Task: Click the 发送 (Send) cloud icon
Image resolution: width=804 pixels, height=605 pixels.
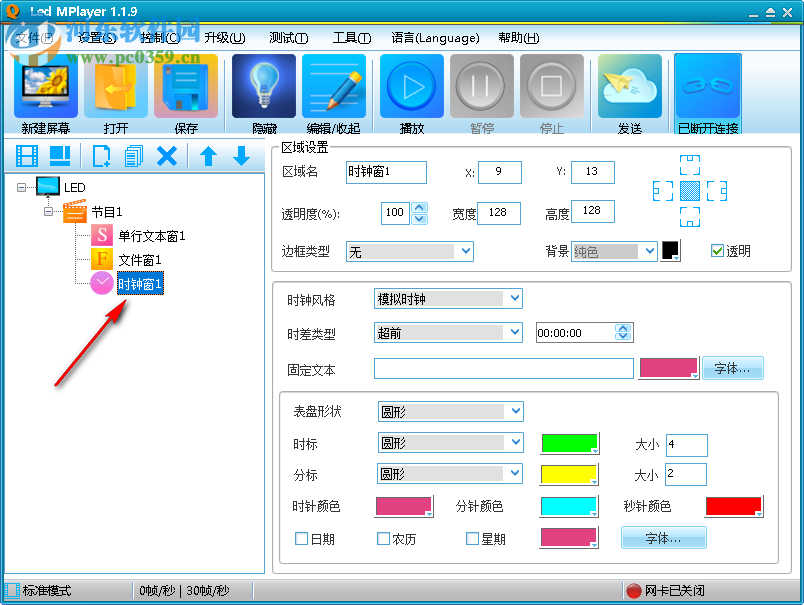Action: 629,85
